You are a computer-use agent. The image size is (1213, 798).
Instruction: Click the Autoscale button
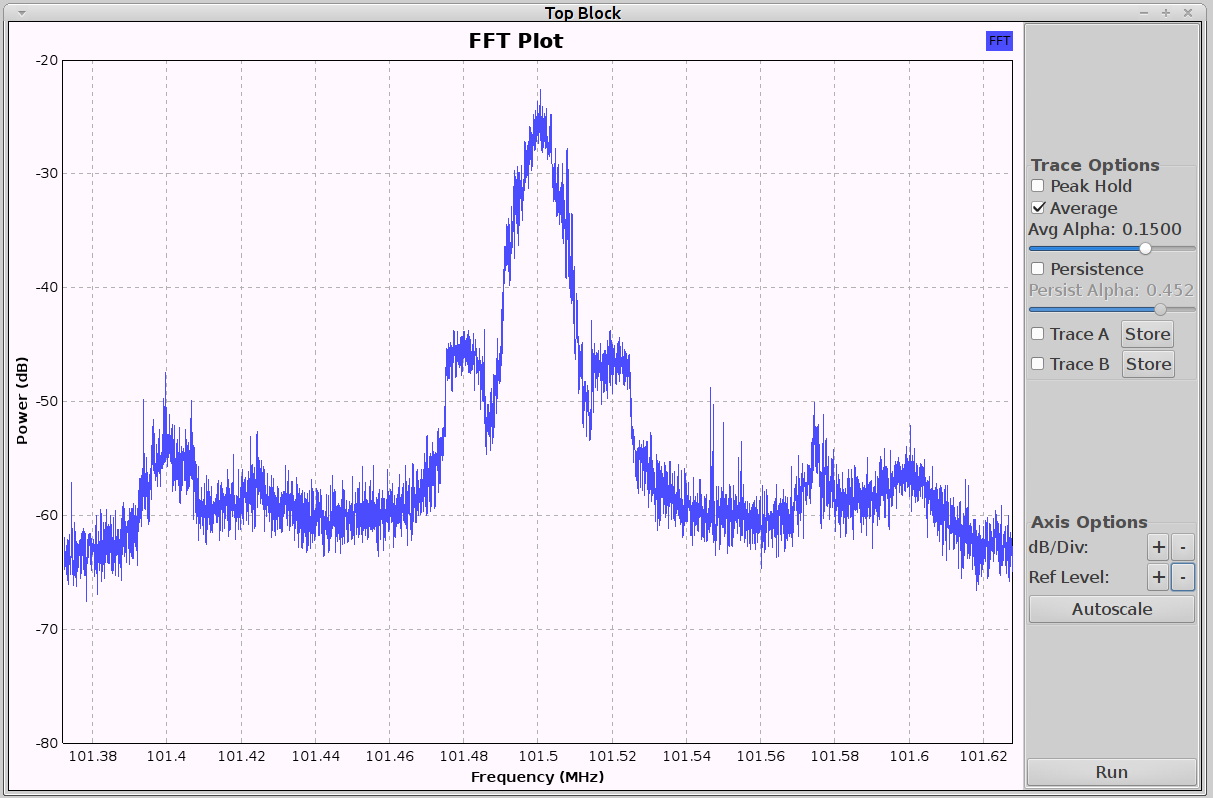[1111, 609]
